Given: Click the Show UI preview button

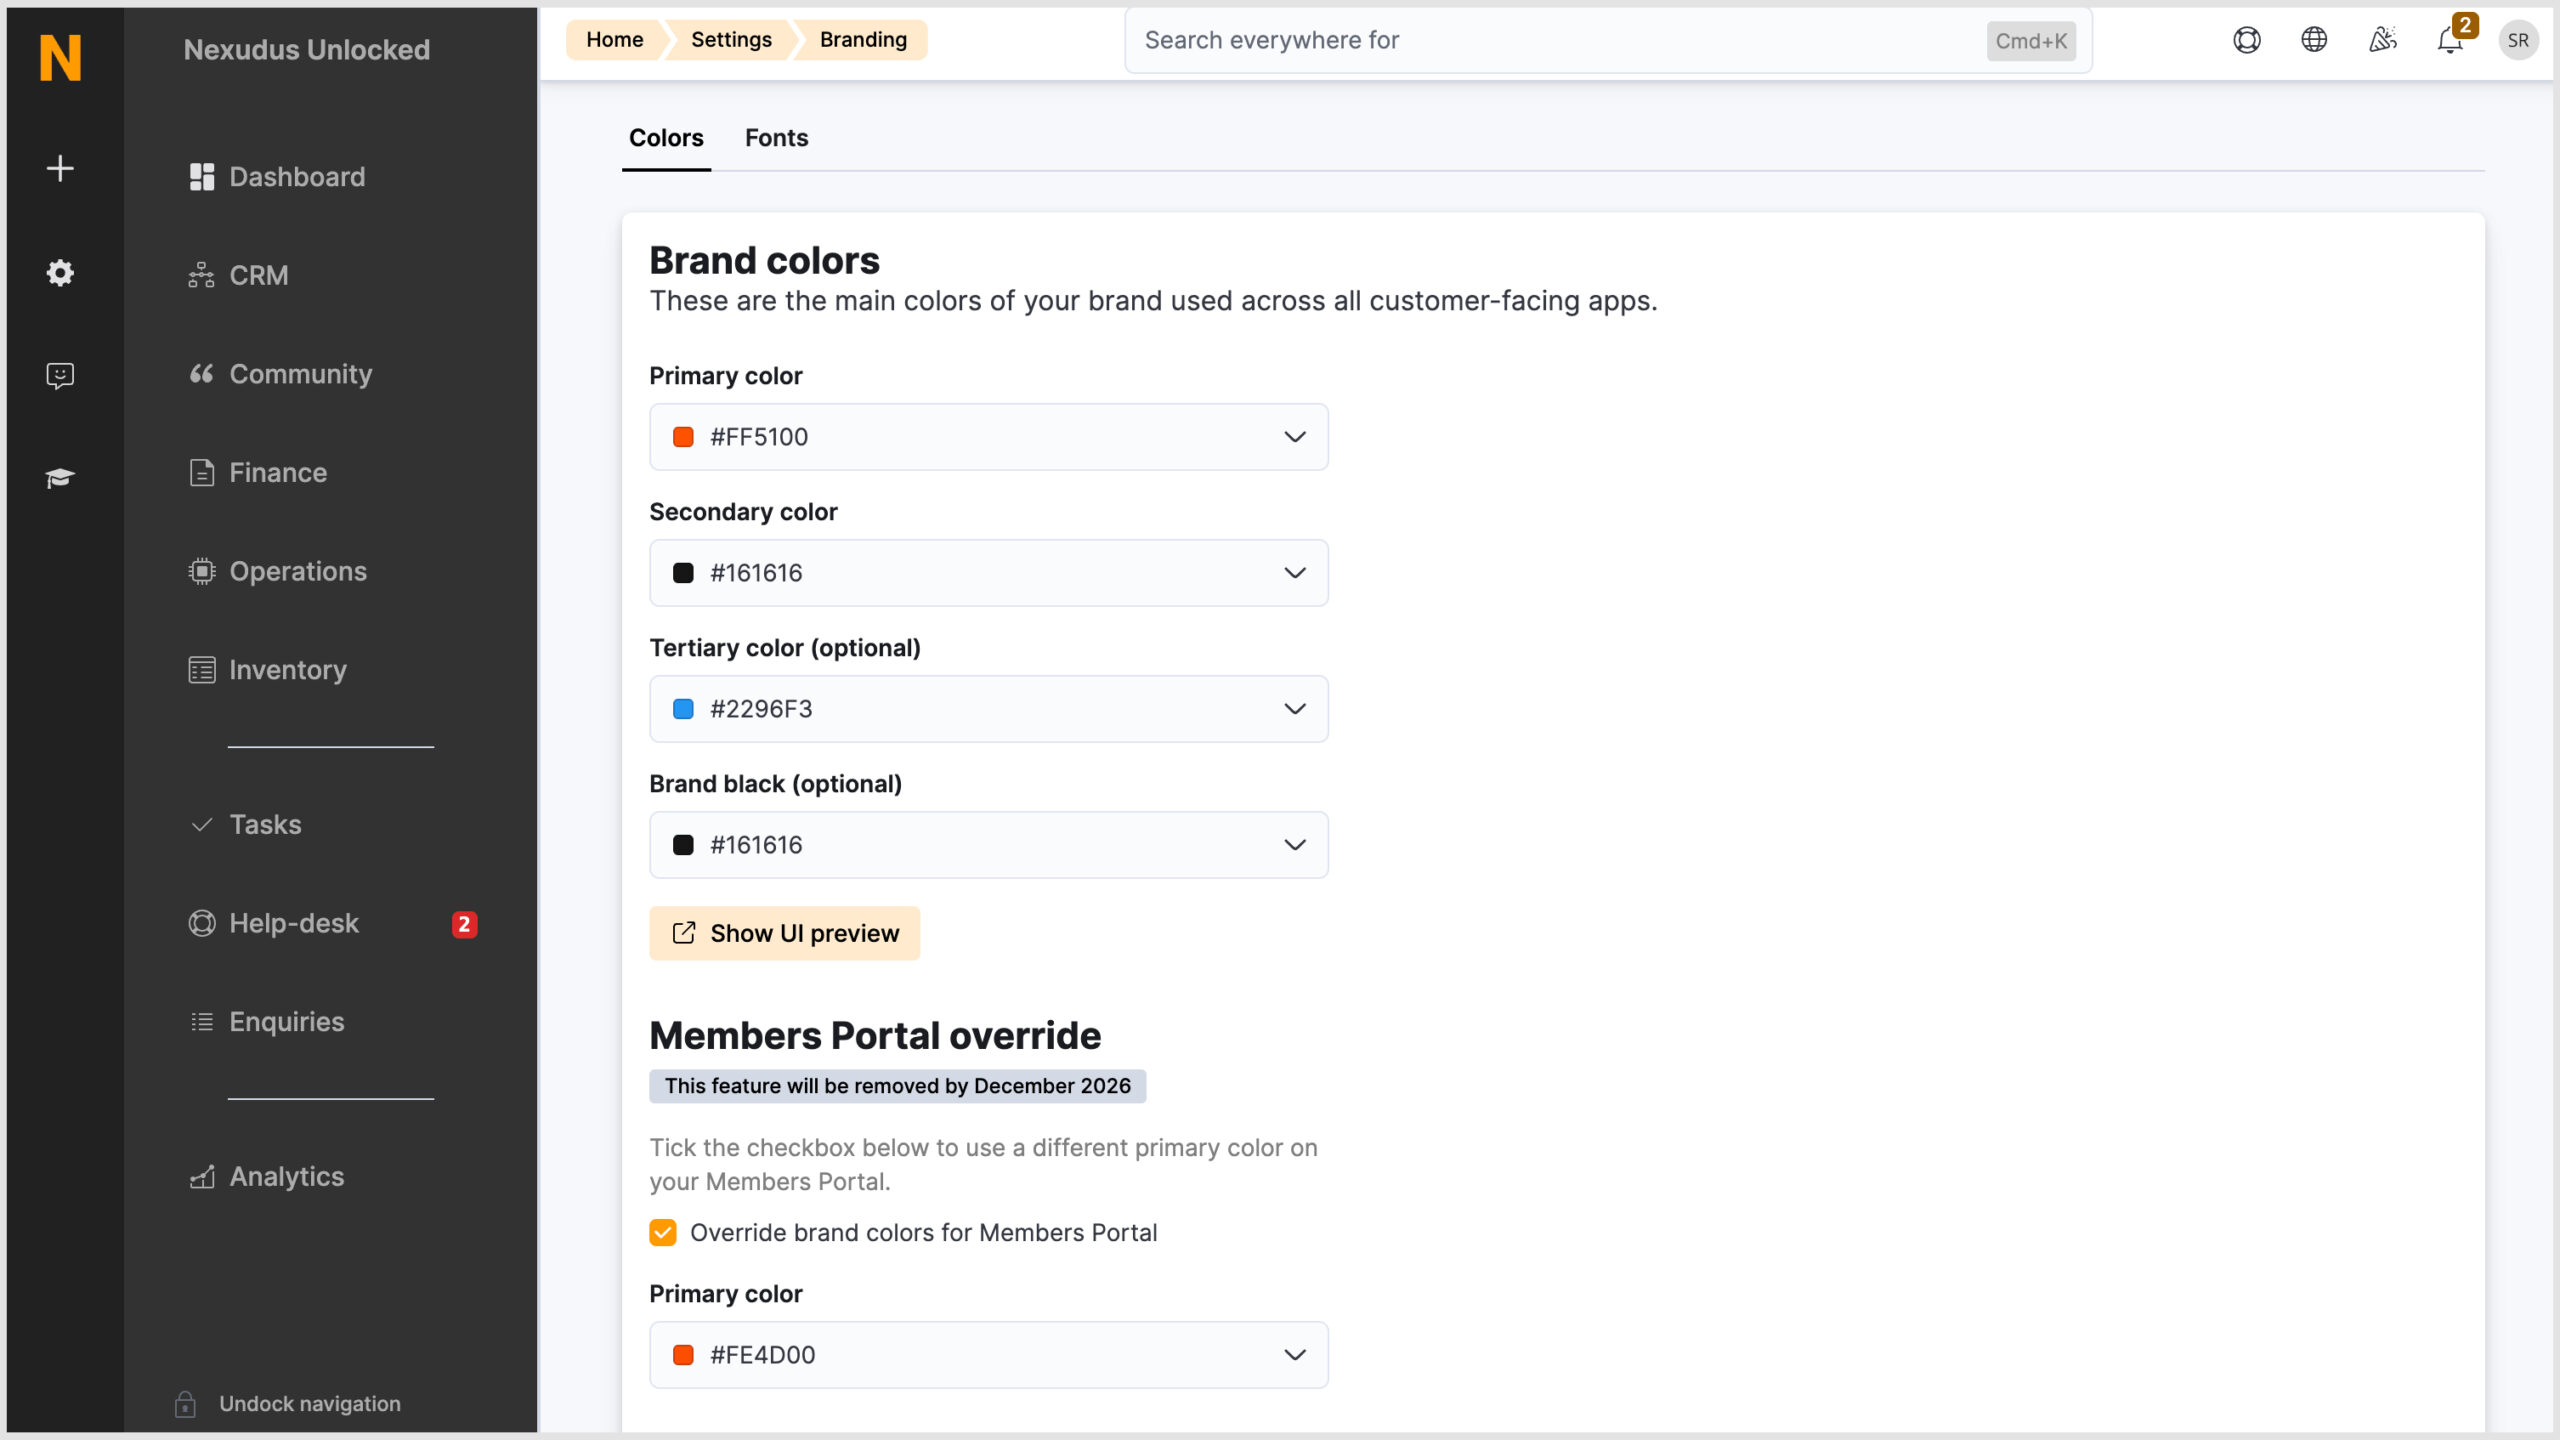Looking at the screenshot, I should 784,933.
